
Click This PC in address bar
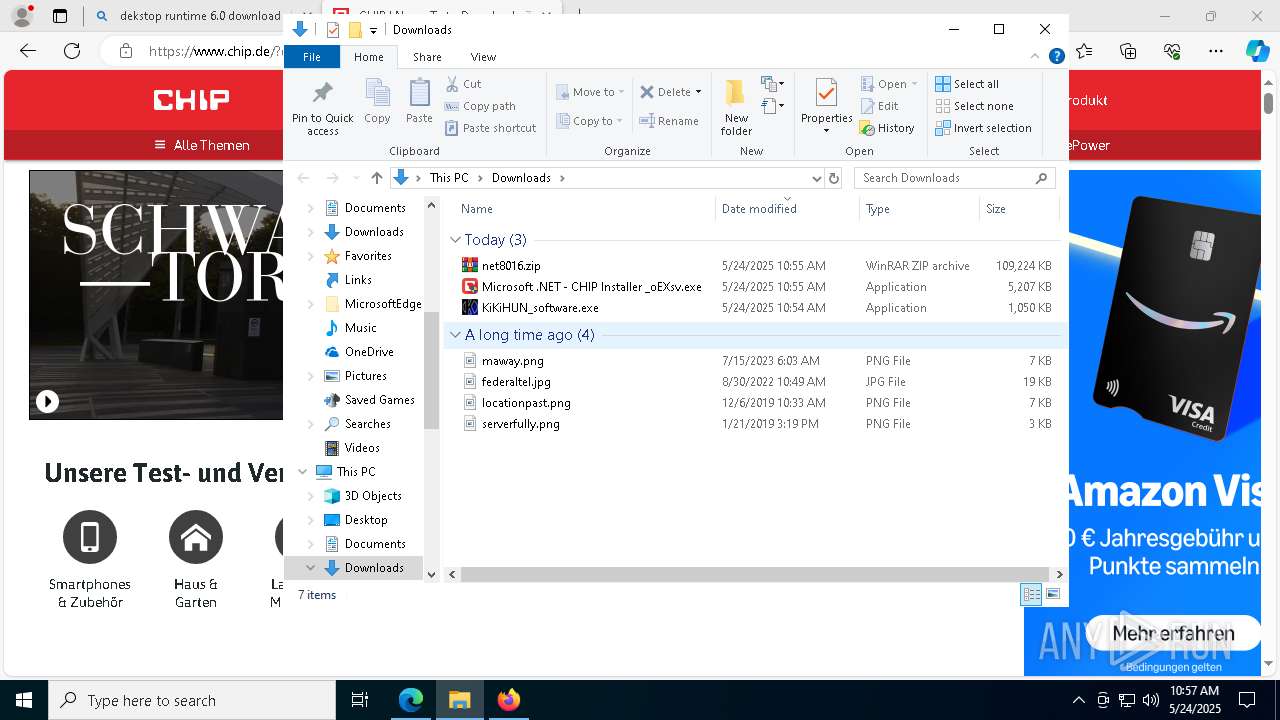point(449,178)
